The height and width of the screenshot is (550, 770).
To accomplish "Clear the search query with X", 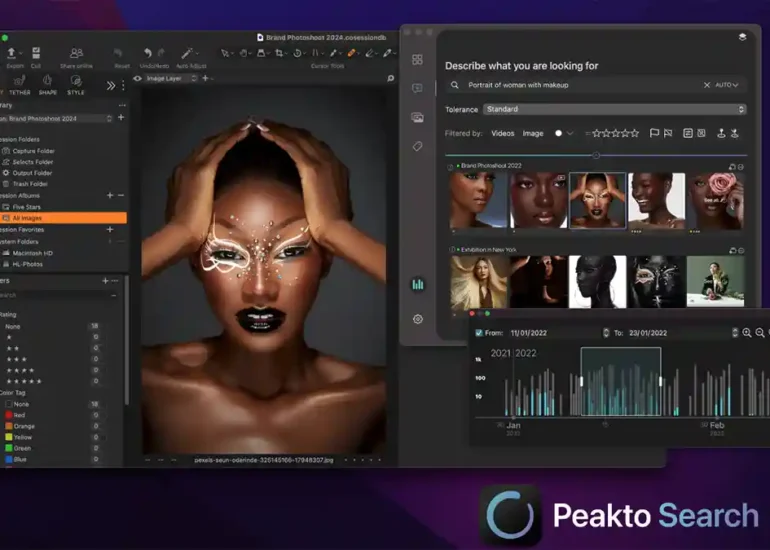I will click(x=707, y=85).
